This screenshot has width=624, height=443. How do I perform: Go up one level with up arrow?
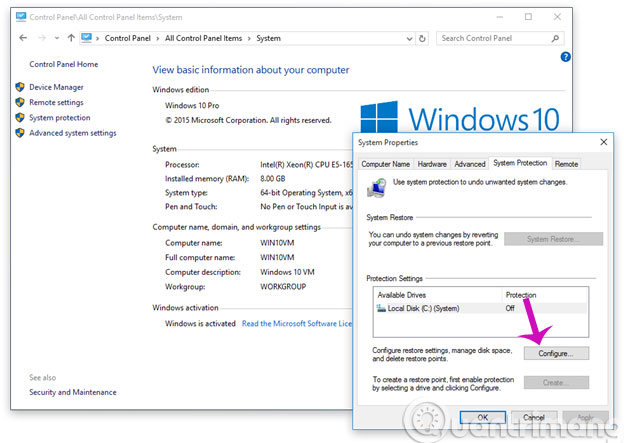pos(70,38)
